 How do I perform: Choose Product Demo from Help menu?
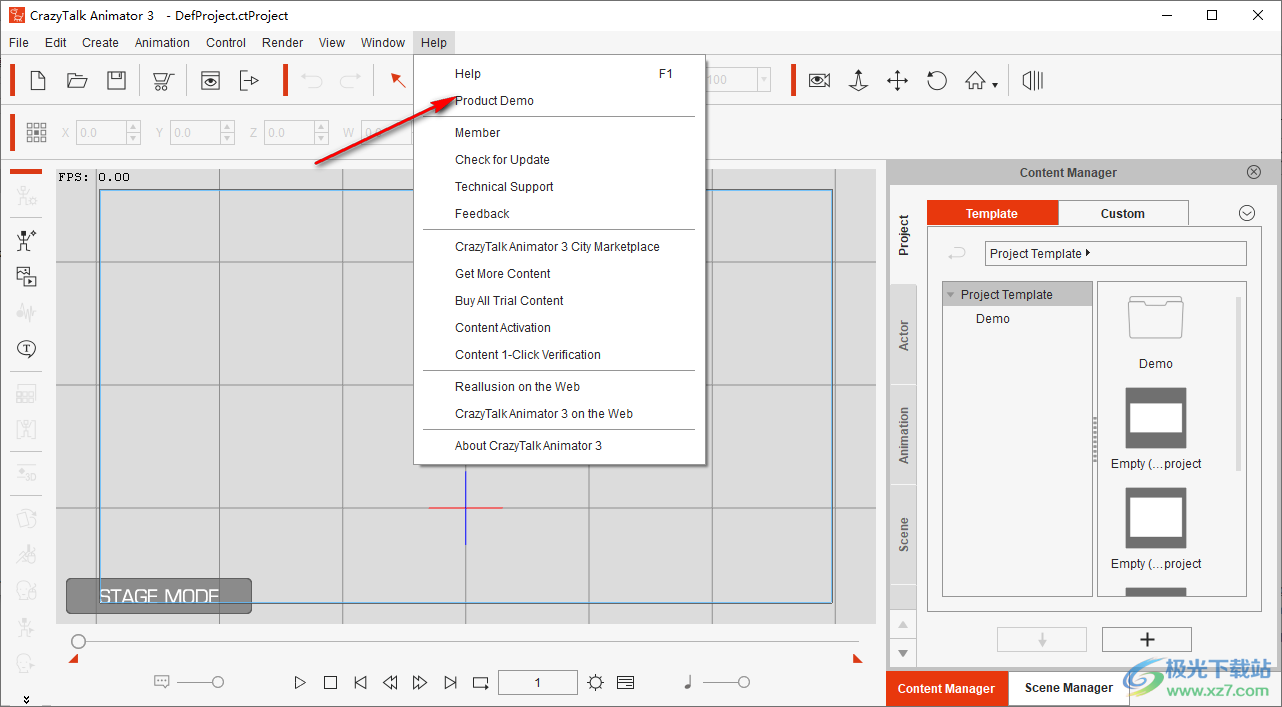coord(494,101)
